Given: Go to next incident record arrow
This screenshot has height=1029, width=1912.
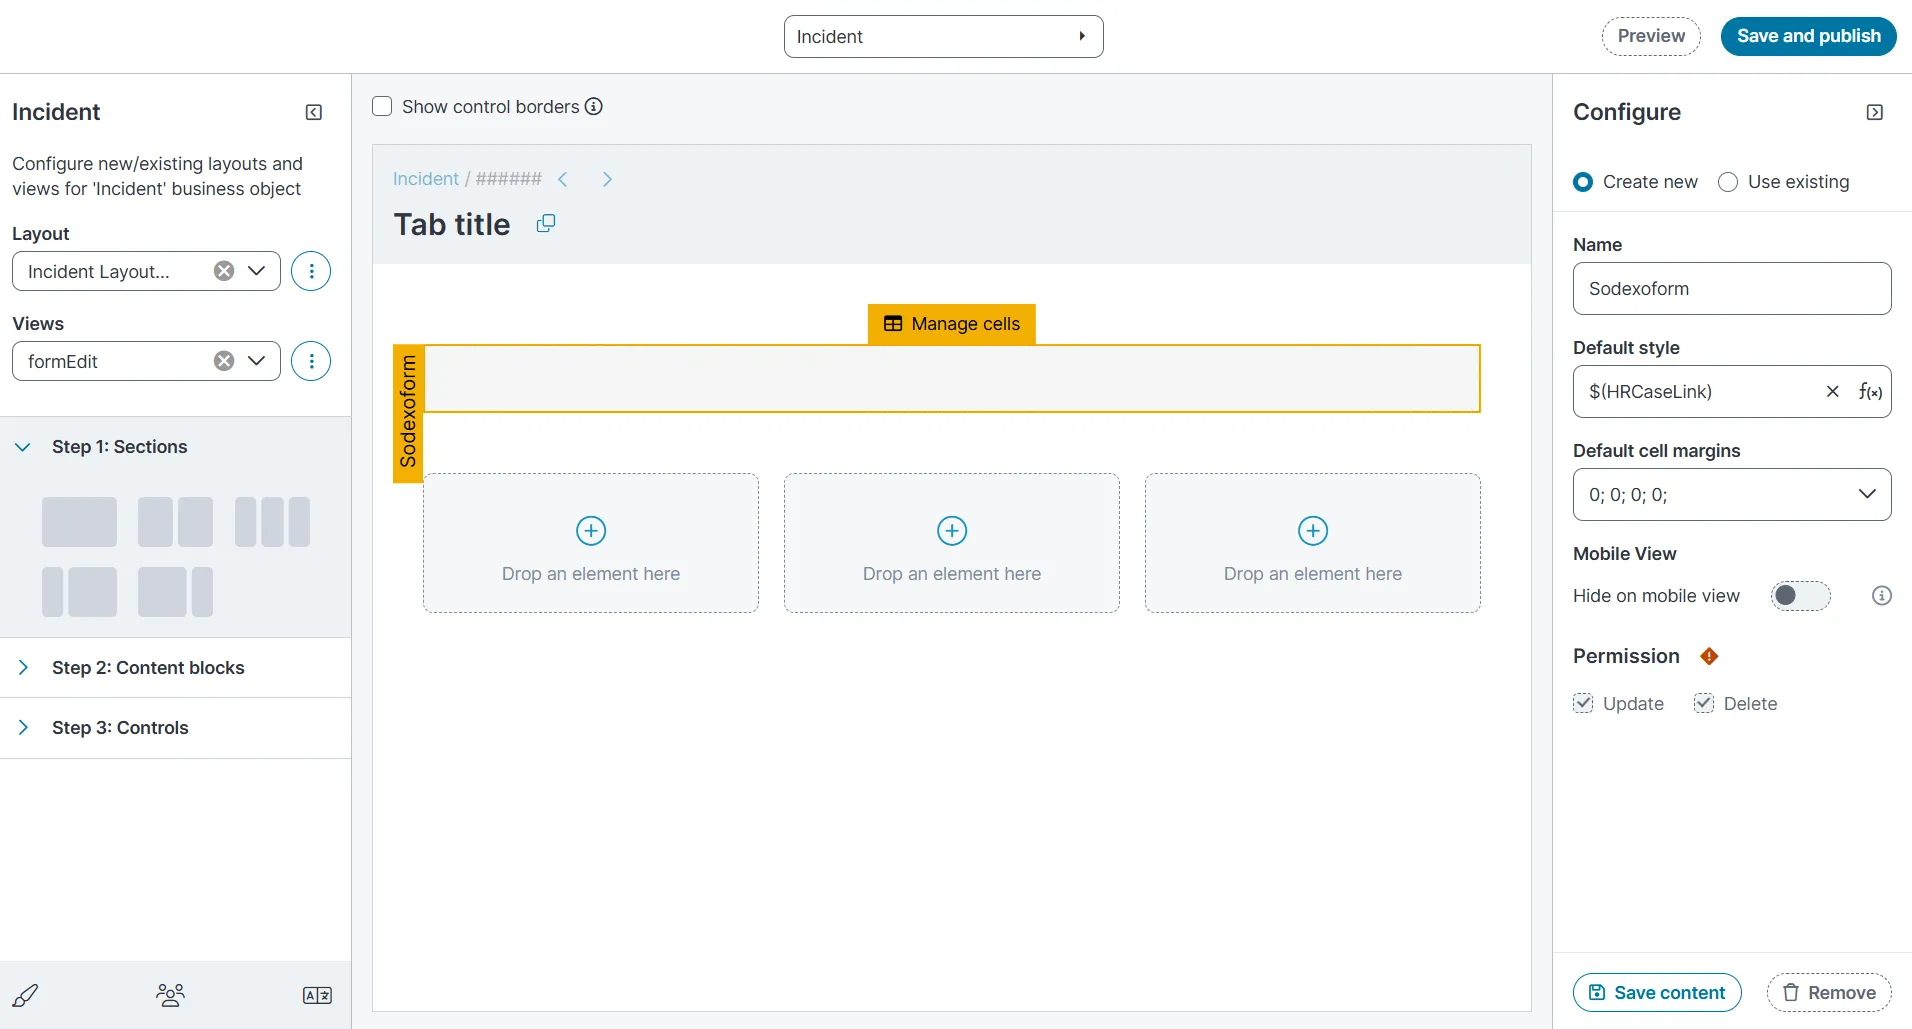Looking at the screenshot, I should click(x=607, y=179).
